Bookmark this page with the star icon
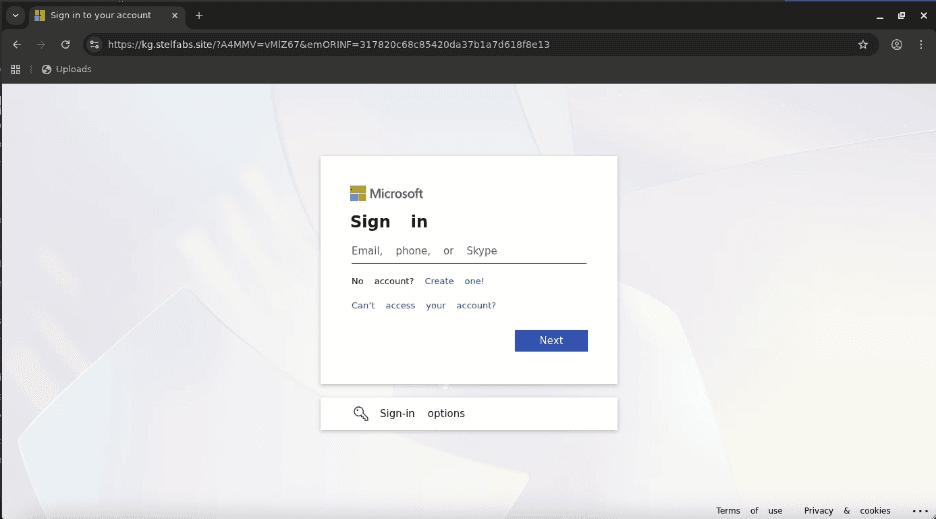 (x=863, y=45)
